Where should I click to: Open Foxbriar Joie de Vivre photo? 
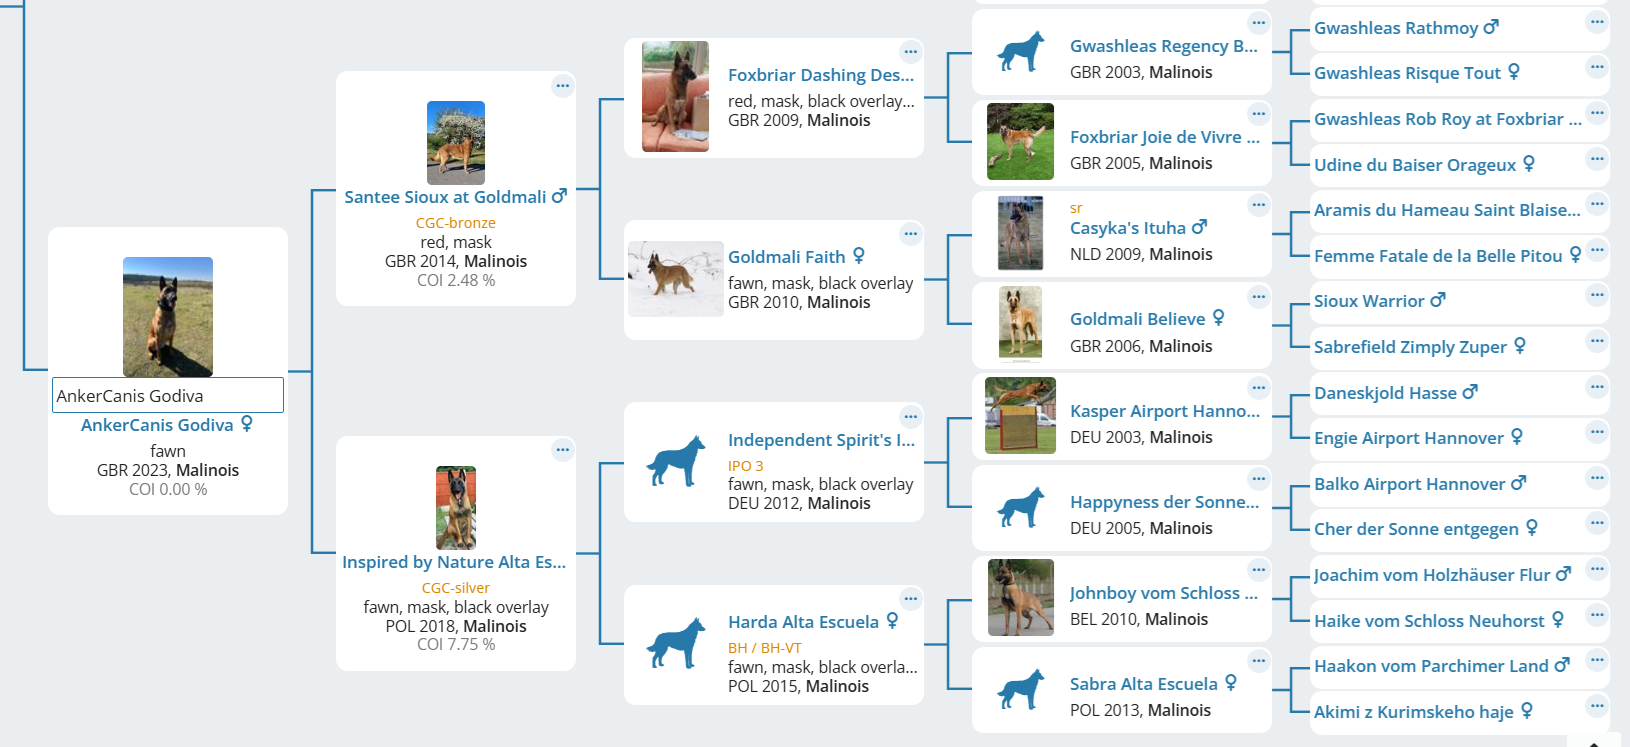1020,142
